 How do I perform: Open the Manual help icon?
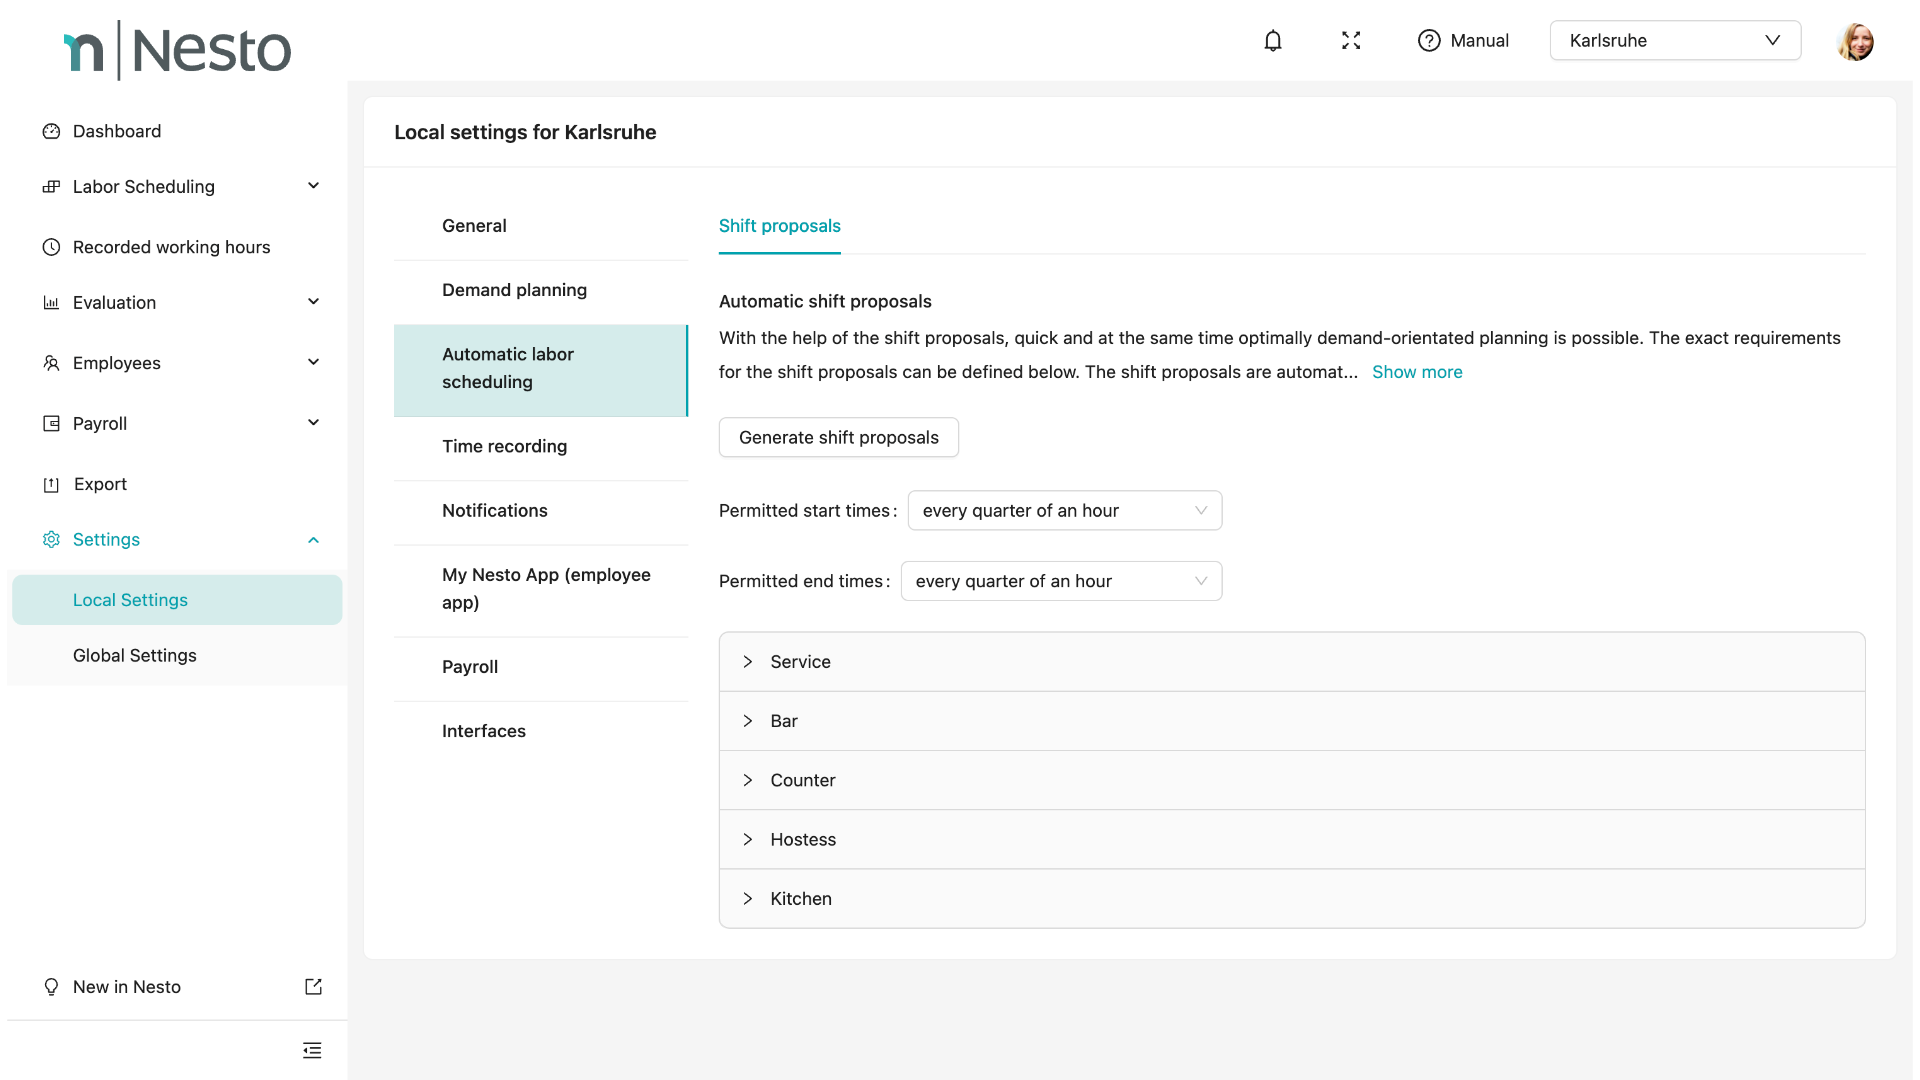1429,41
